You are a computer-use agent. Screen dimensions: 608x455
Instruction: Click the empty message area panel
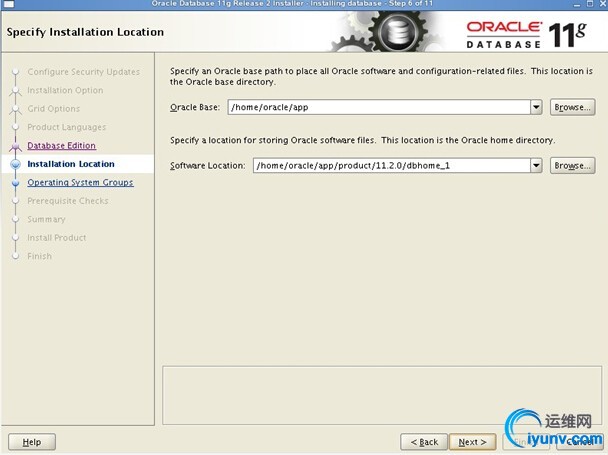[382, 395]
